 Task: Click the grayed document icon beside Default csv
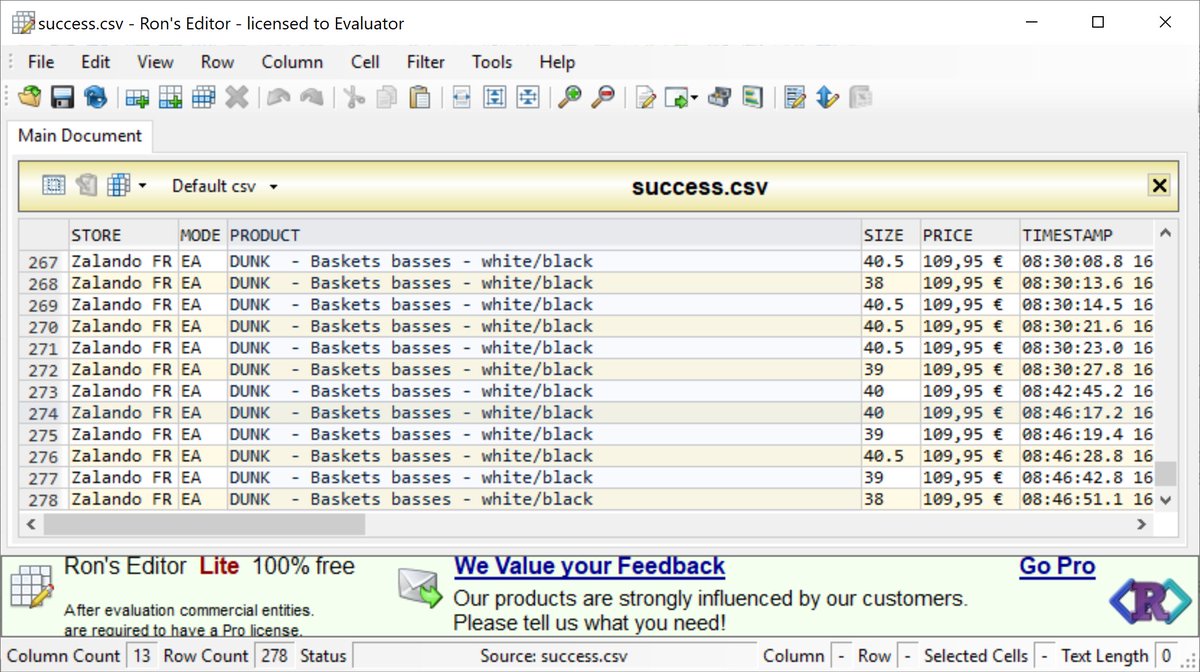pos(86,185)
